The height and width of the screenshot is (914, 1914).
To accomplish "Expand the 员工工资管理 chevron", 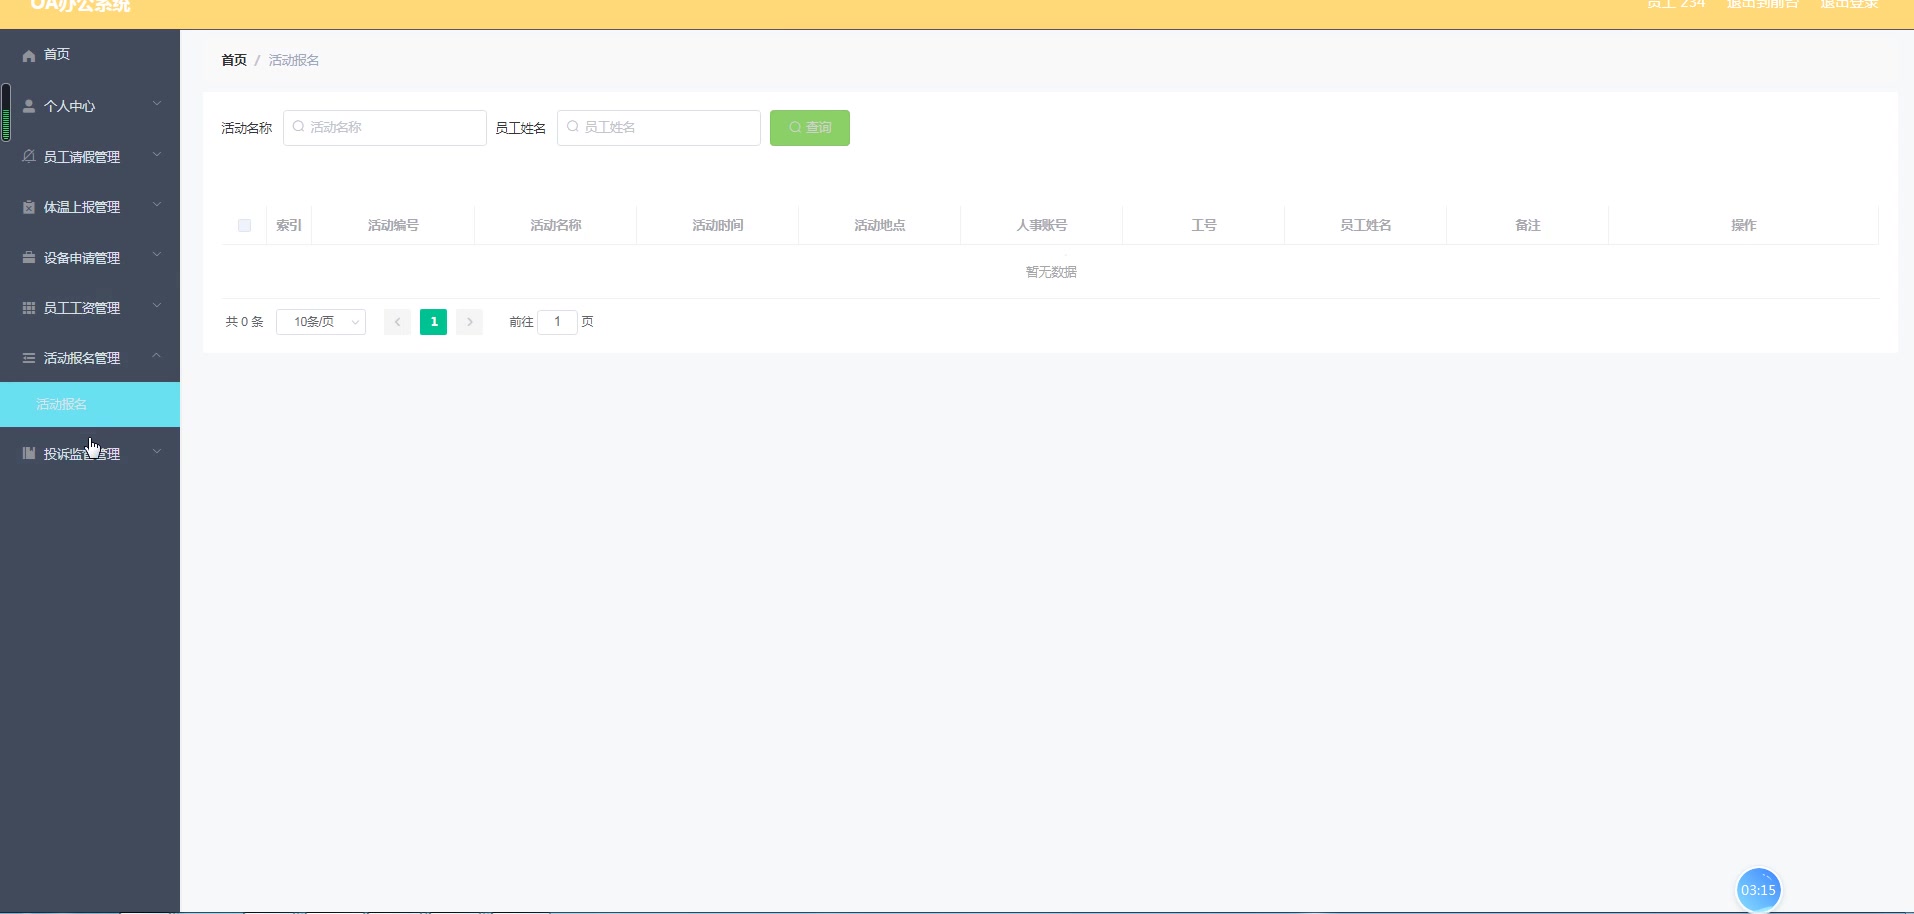I will 157,306.
